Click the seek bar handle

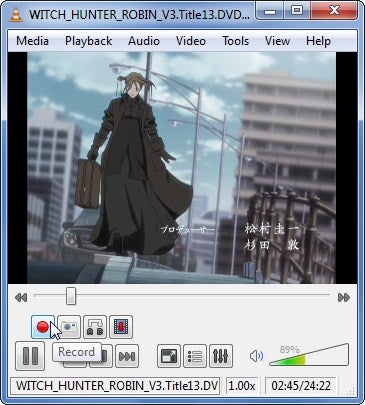coord(71,296)
